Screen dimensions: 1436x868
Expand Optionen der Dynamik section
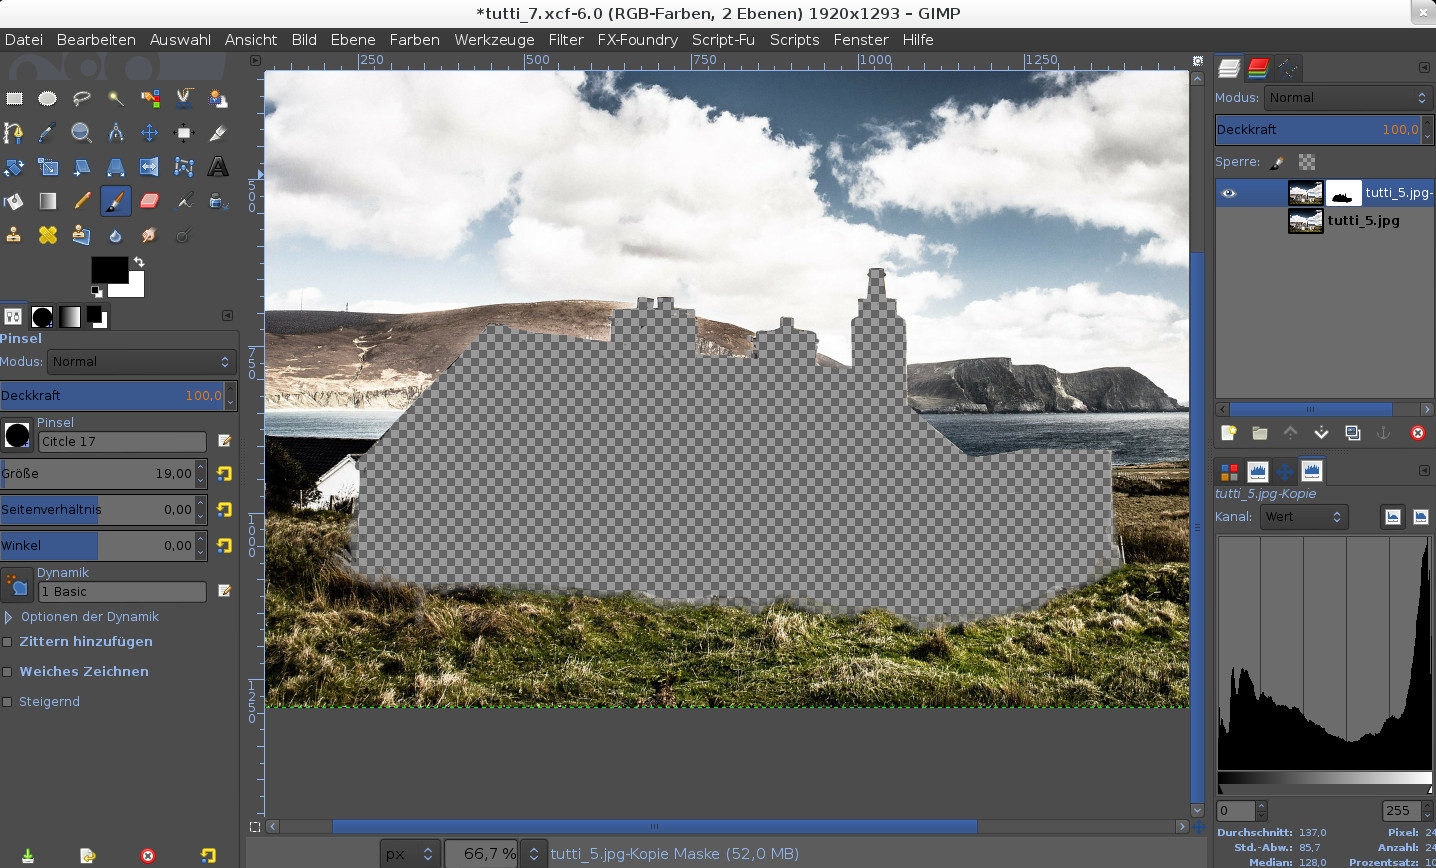click(x=9, y=617)
